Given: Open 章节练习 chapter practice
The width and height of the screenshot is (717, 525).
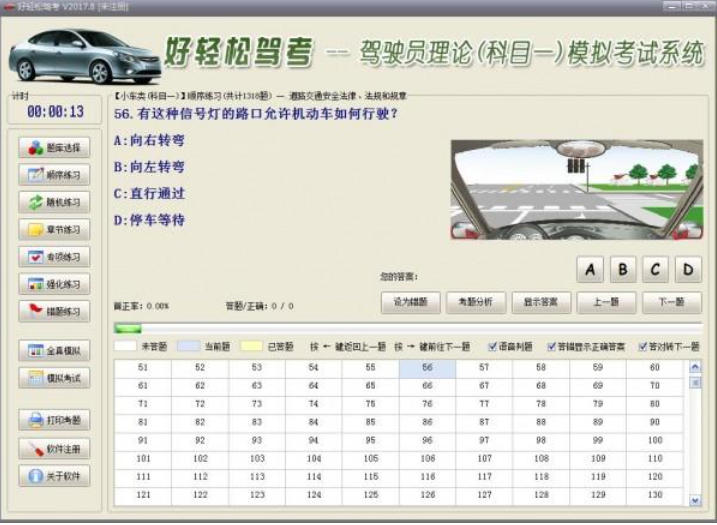Looking at the screenshot, I should pos(54,229).
